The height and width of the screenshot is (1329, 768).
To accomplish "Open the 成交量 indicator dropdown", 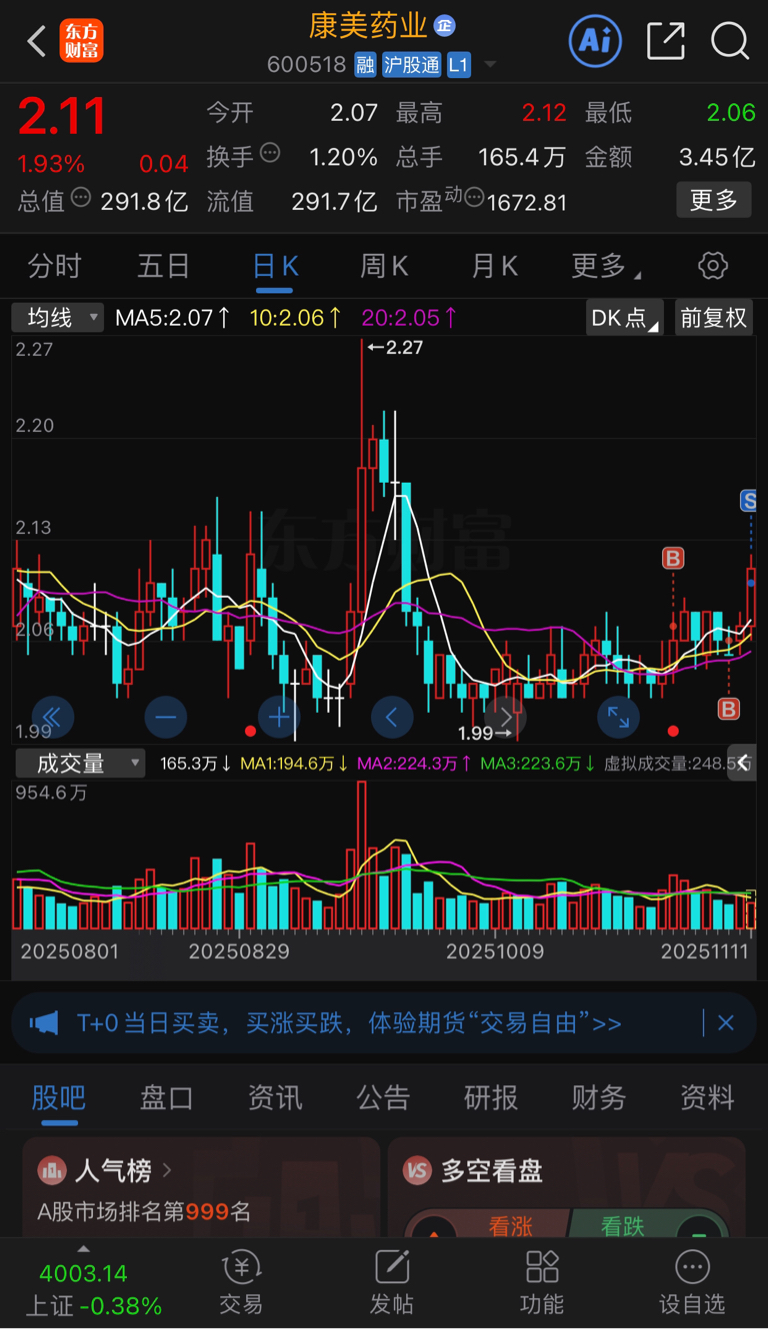I will click(x=80, y=763).
